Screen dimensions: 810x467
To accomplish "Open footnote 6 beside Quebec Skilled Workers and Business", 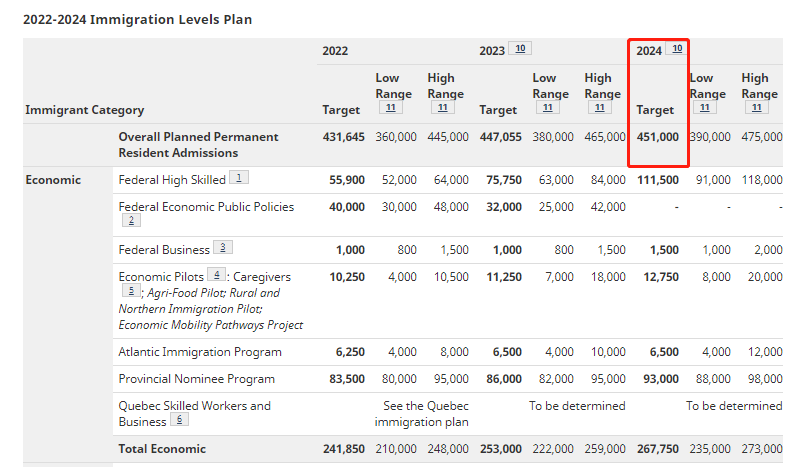I will (179, 420).
